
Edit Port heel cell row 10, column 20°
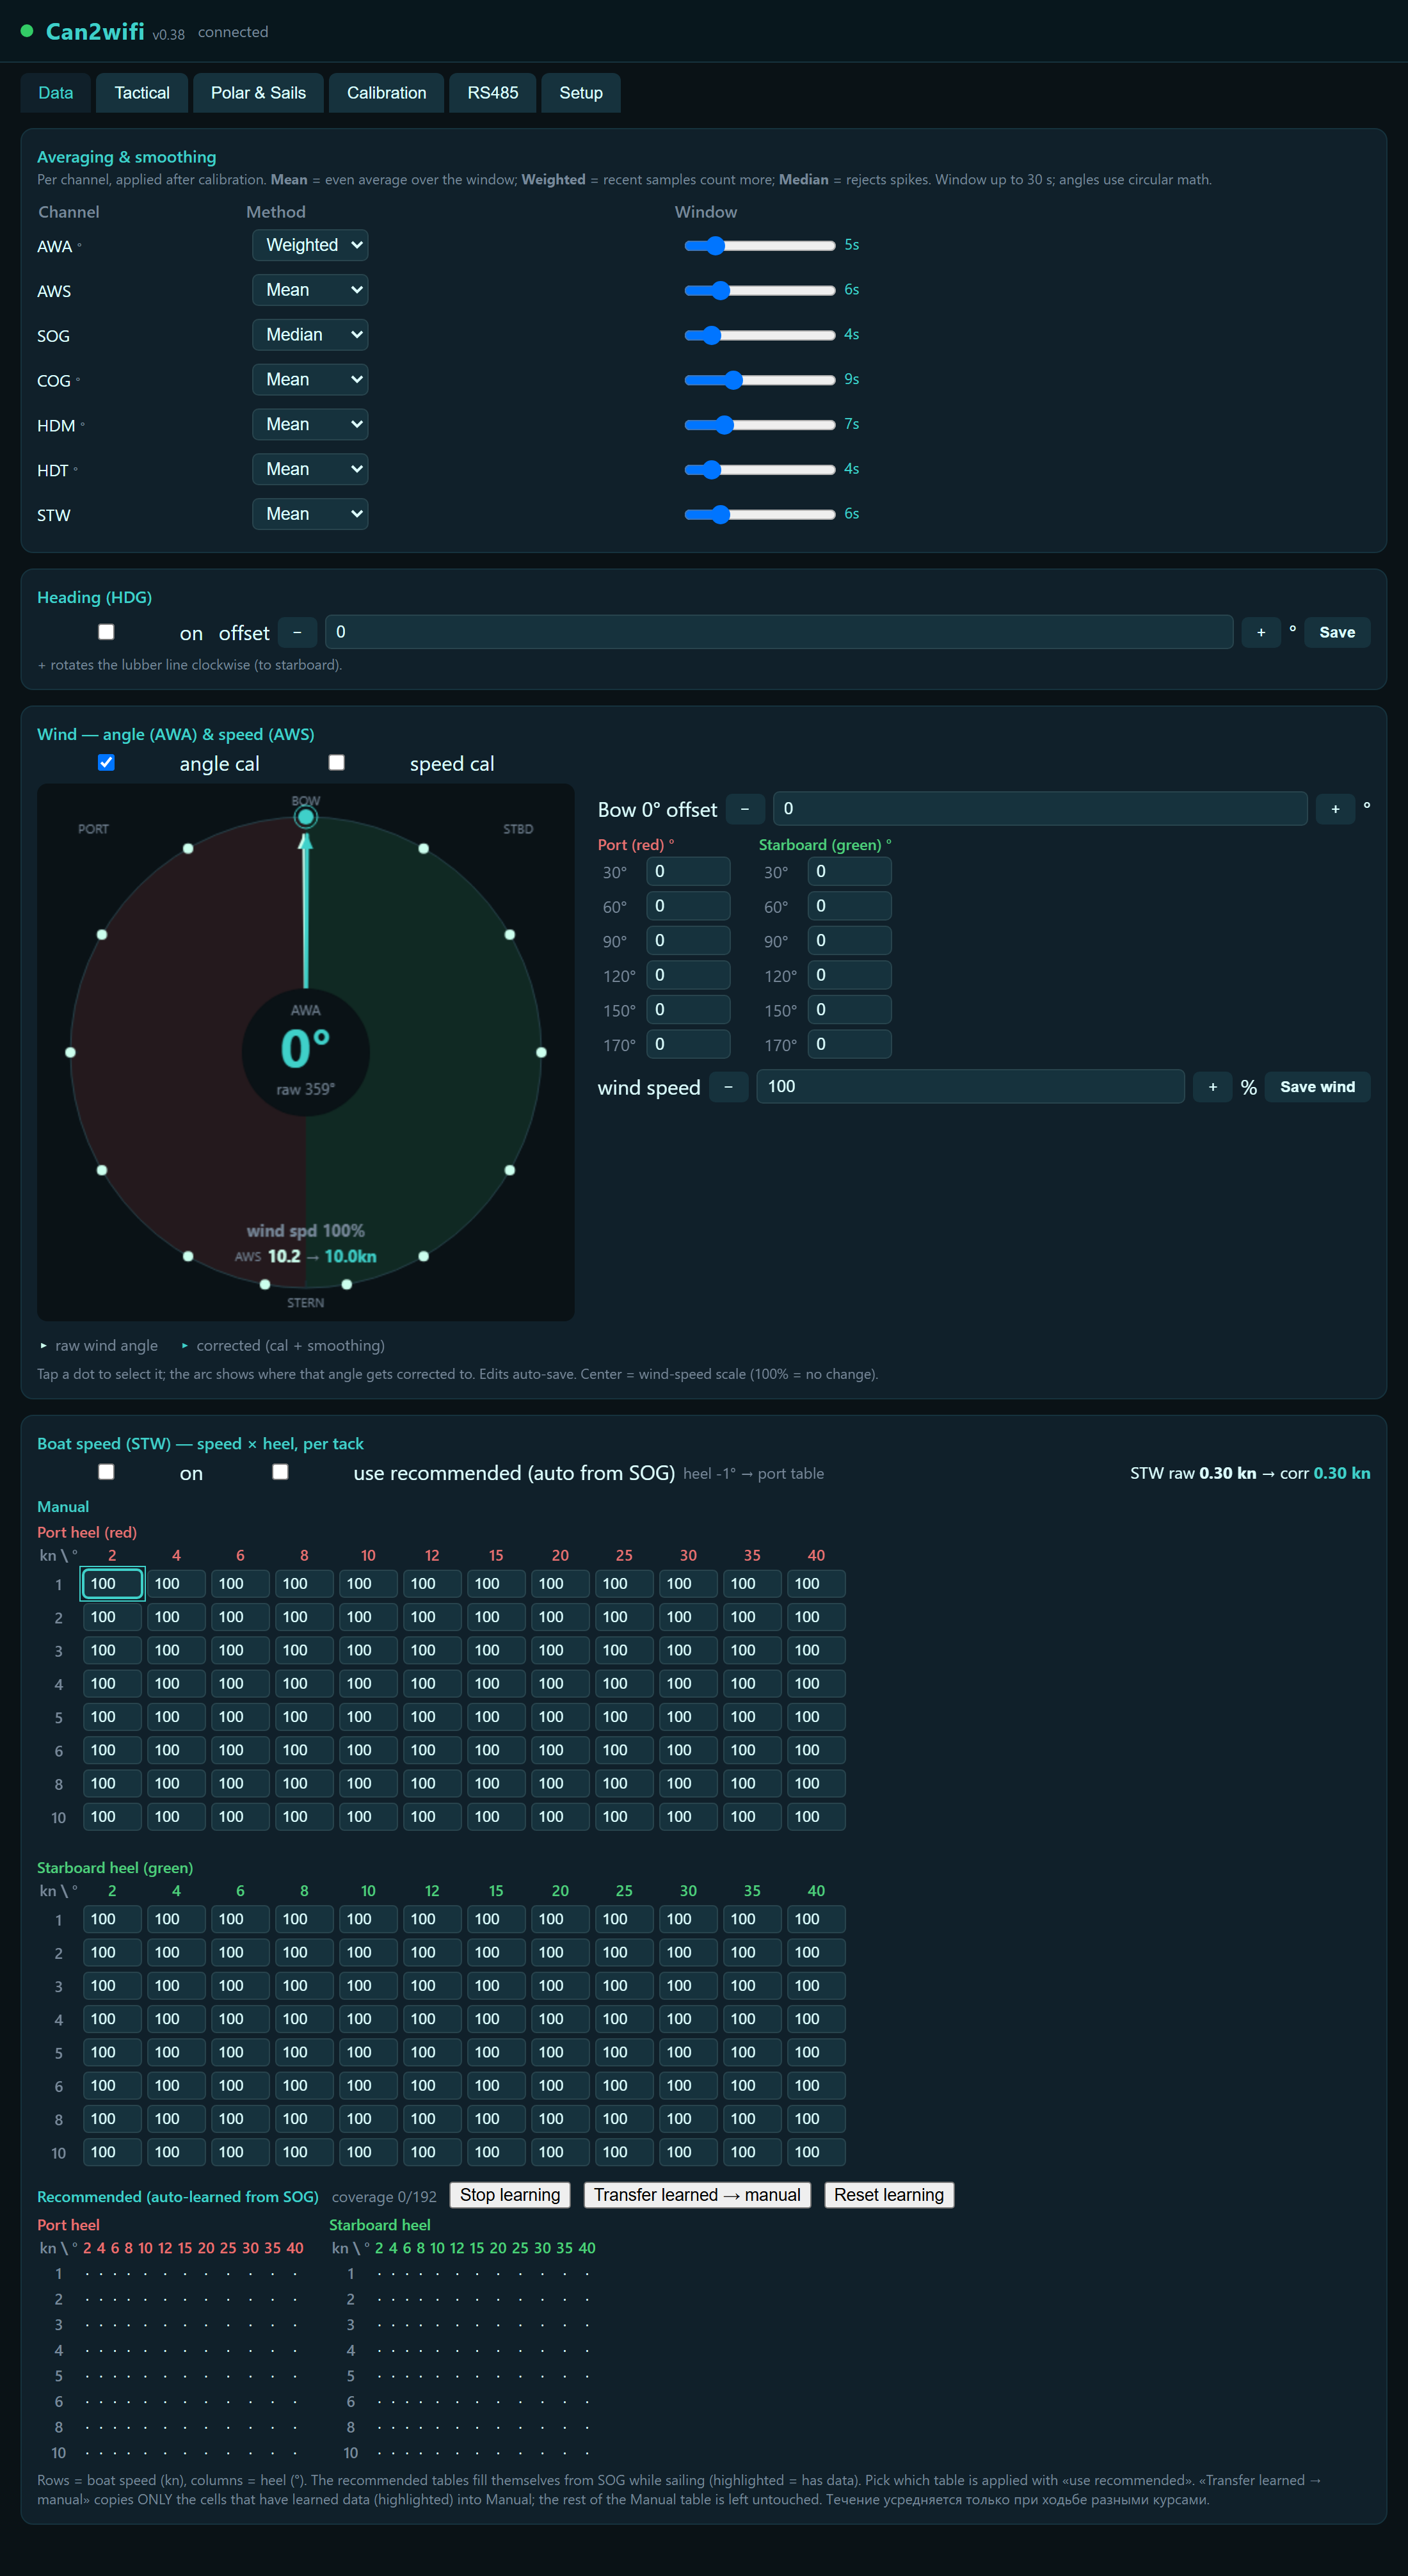560,1817
